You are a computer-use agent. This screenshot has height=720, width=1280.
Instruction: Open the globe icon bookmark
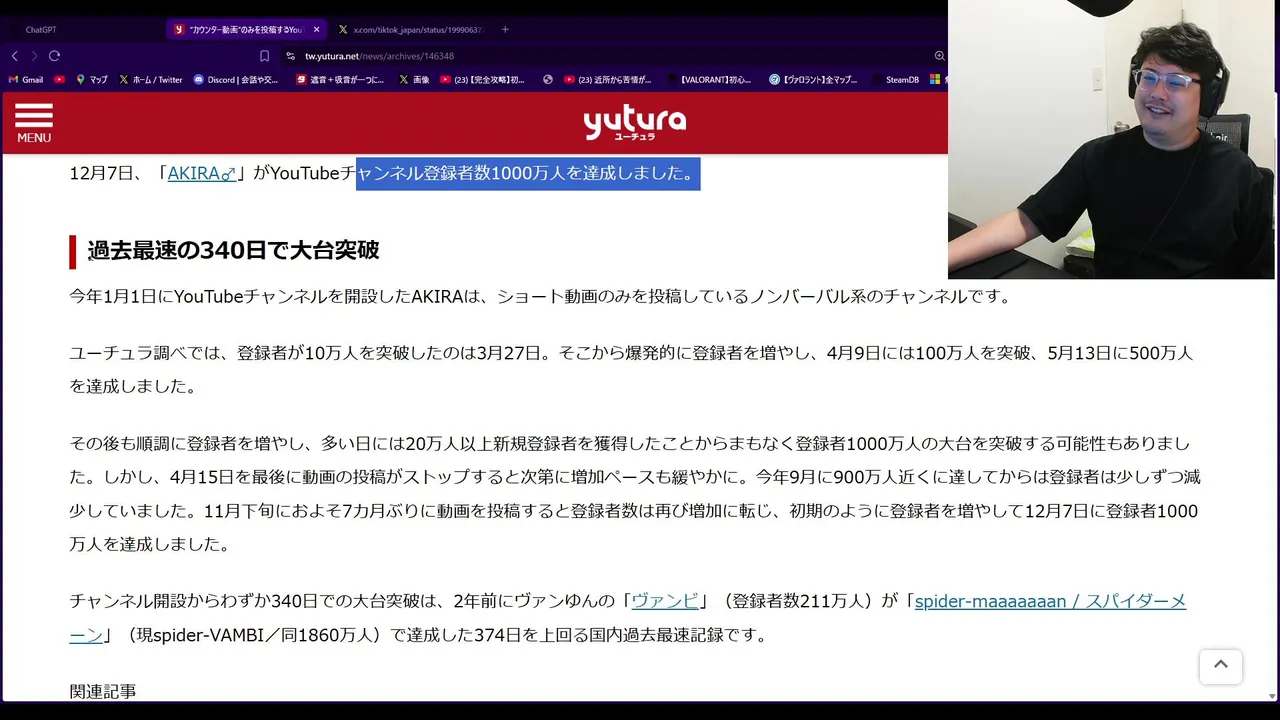[548, 80]
